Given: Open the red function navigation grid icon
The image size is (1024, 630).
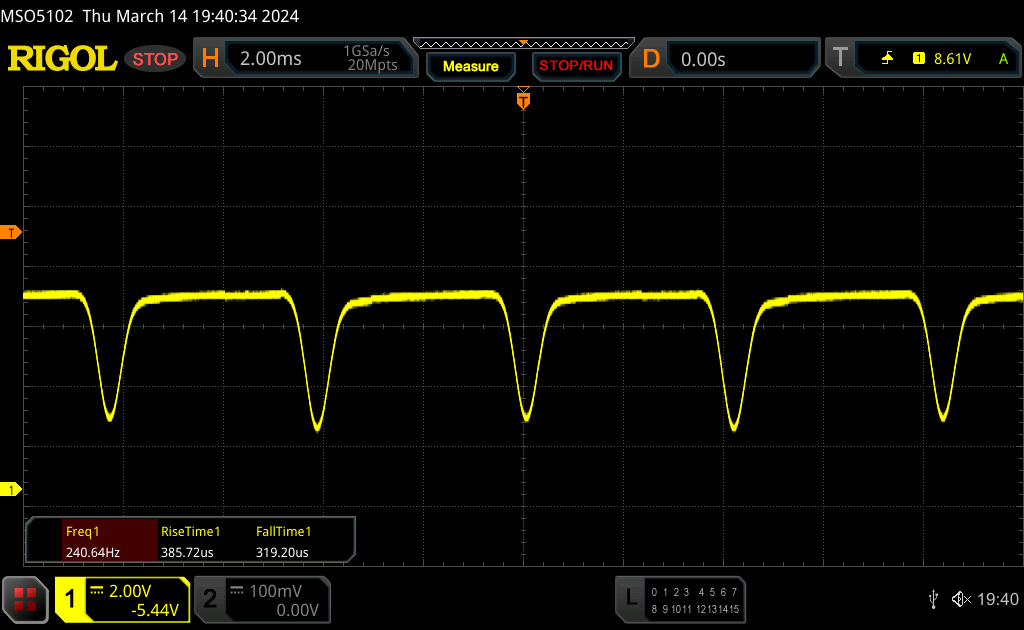Looking at the screenshot, I should (x=25, y=599).
